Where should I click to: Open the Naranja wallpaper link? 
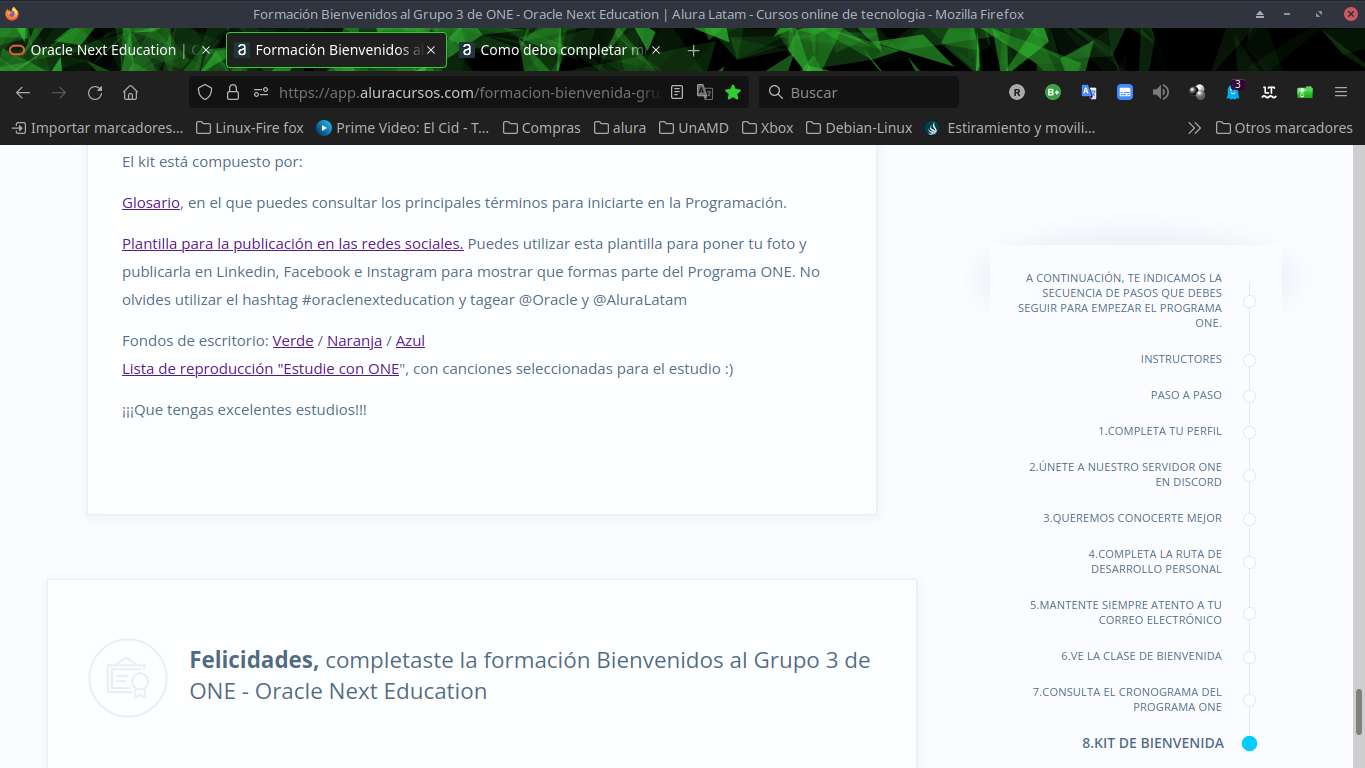[x=355, y=341]
